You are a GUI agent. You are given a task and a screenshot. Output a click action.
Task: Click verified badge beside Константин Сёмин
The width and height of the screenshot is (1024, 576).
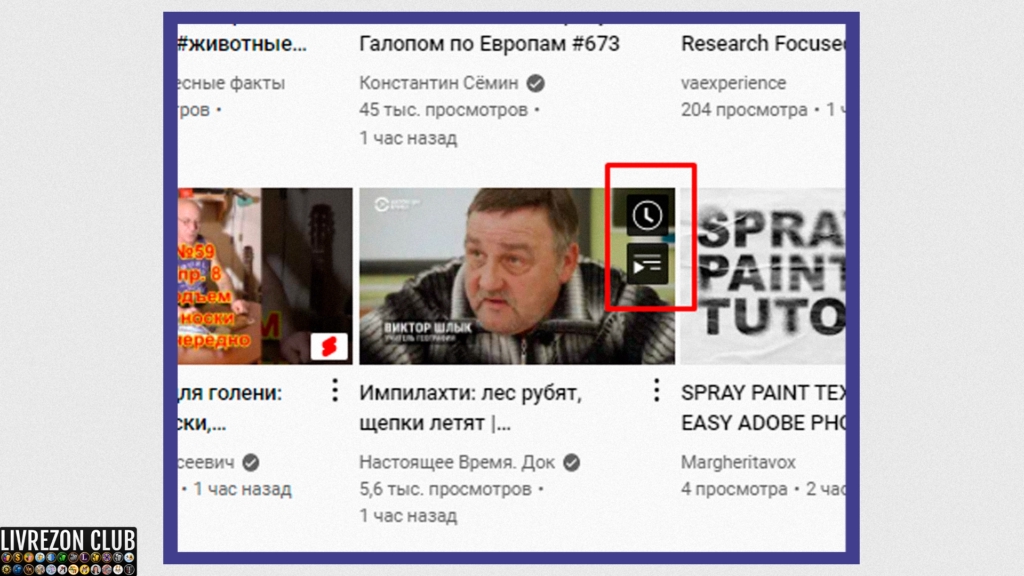click(536, 83)
